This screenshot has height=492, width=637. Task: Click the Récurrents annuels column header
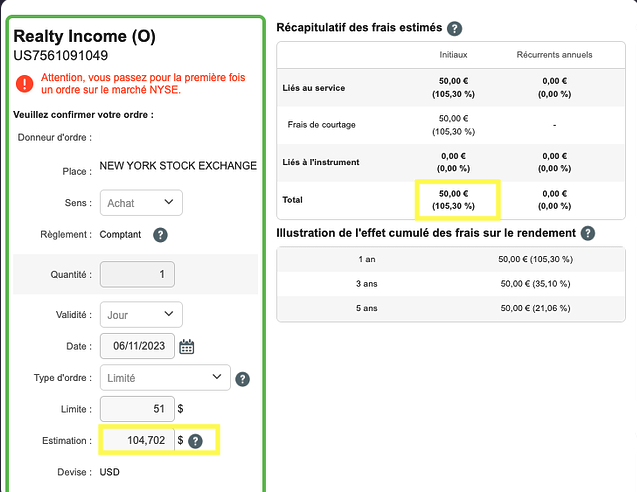pos(554,54)
